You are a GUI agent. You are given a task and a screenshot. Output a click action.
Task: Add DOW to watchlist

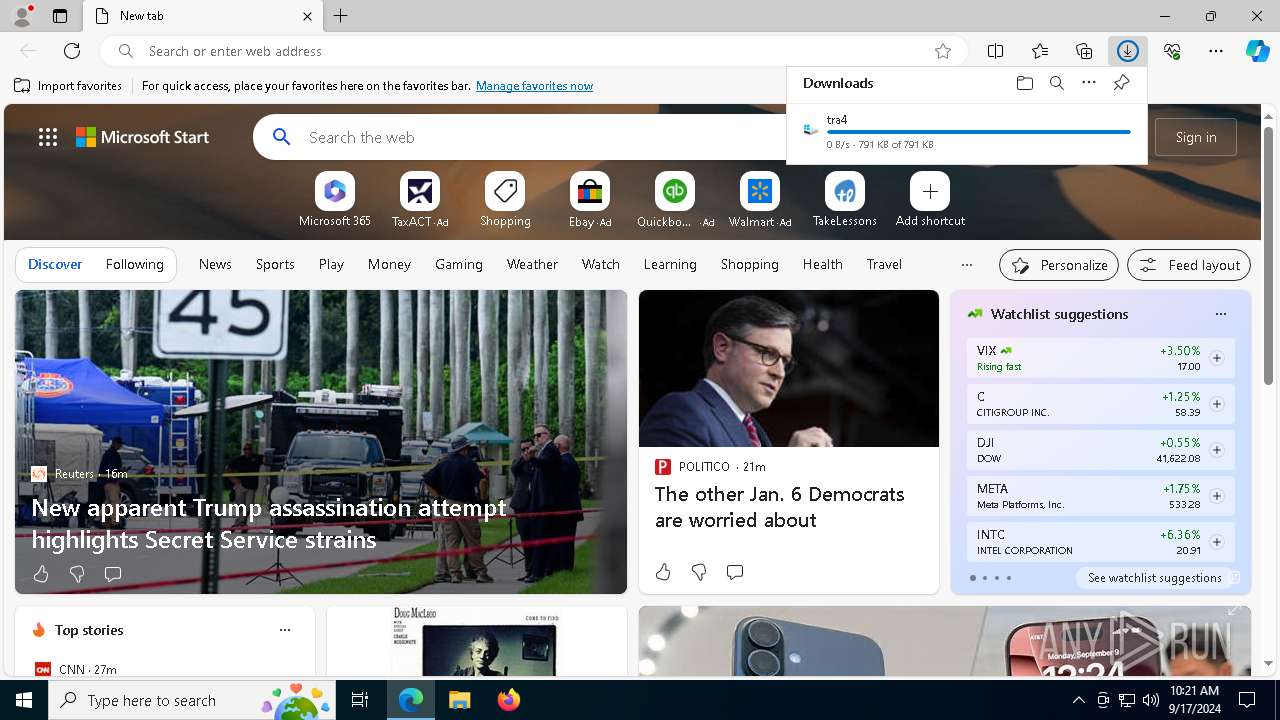tap(1216, 450)
